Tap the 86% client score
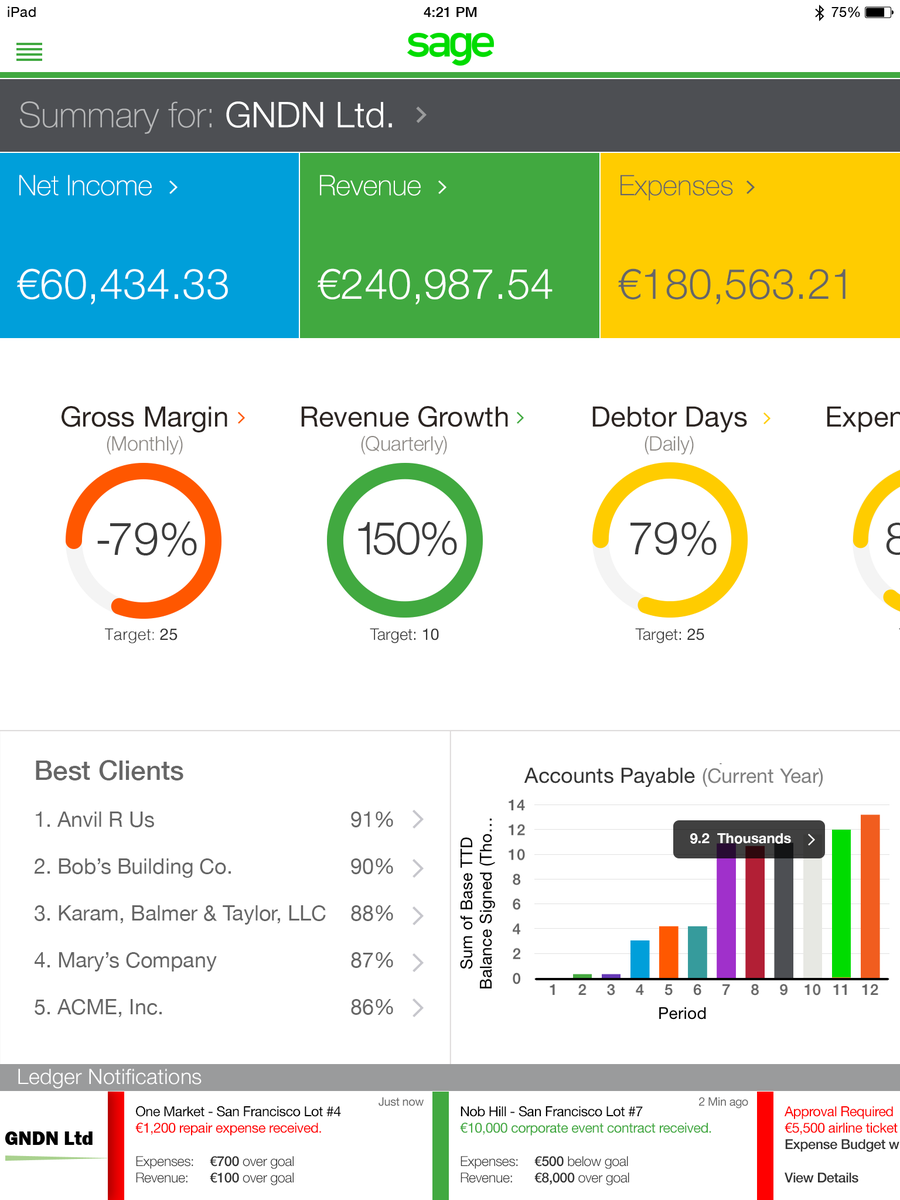The height and width of the screenshot is (1200, 900). pos(371,1008)
